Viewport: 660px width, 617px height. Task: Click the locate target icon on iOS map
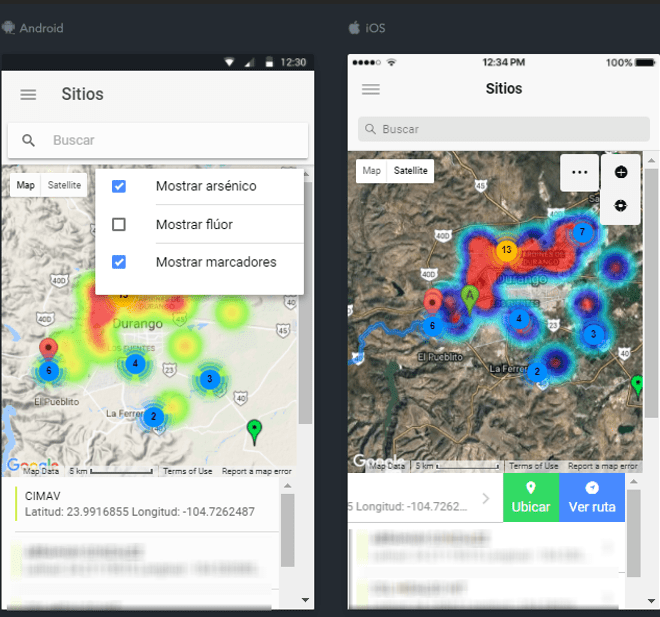(621, 205)
